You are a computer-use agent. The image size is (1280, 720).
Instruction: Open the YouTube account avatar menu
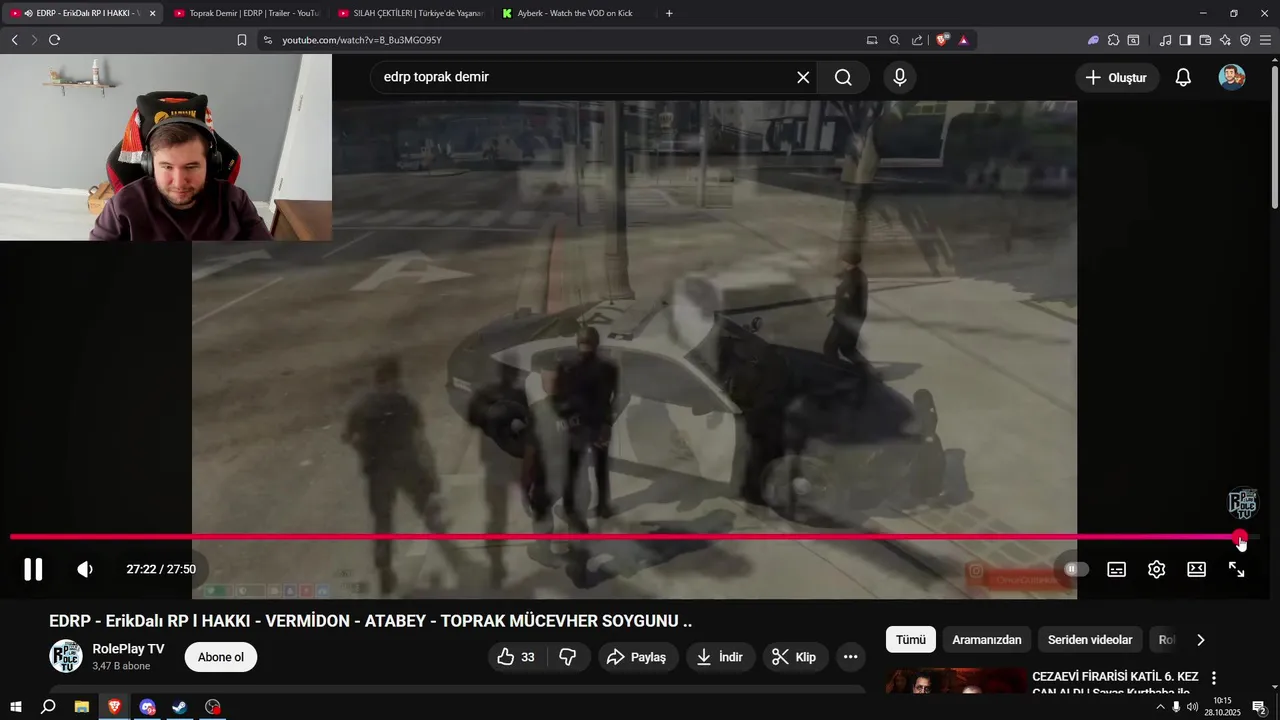(1232, 77)
